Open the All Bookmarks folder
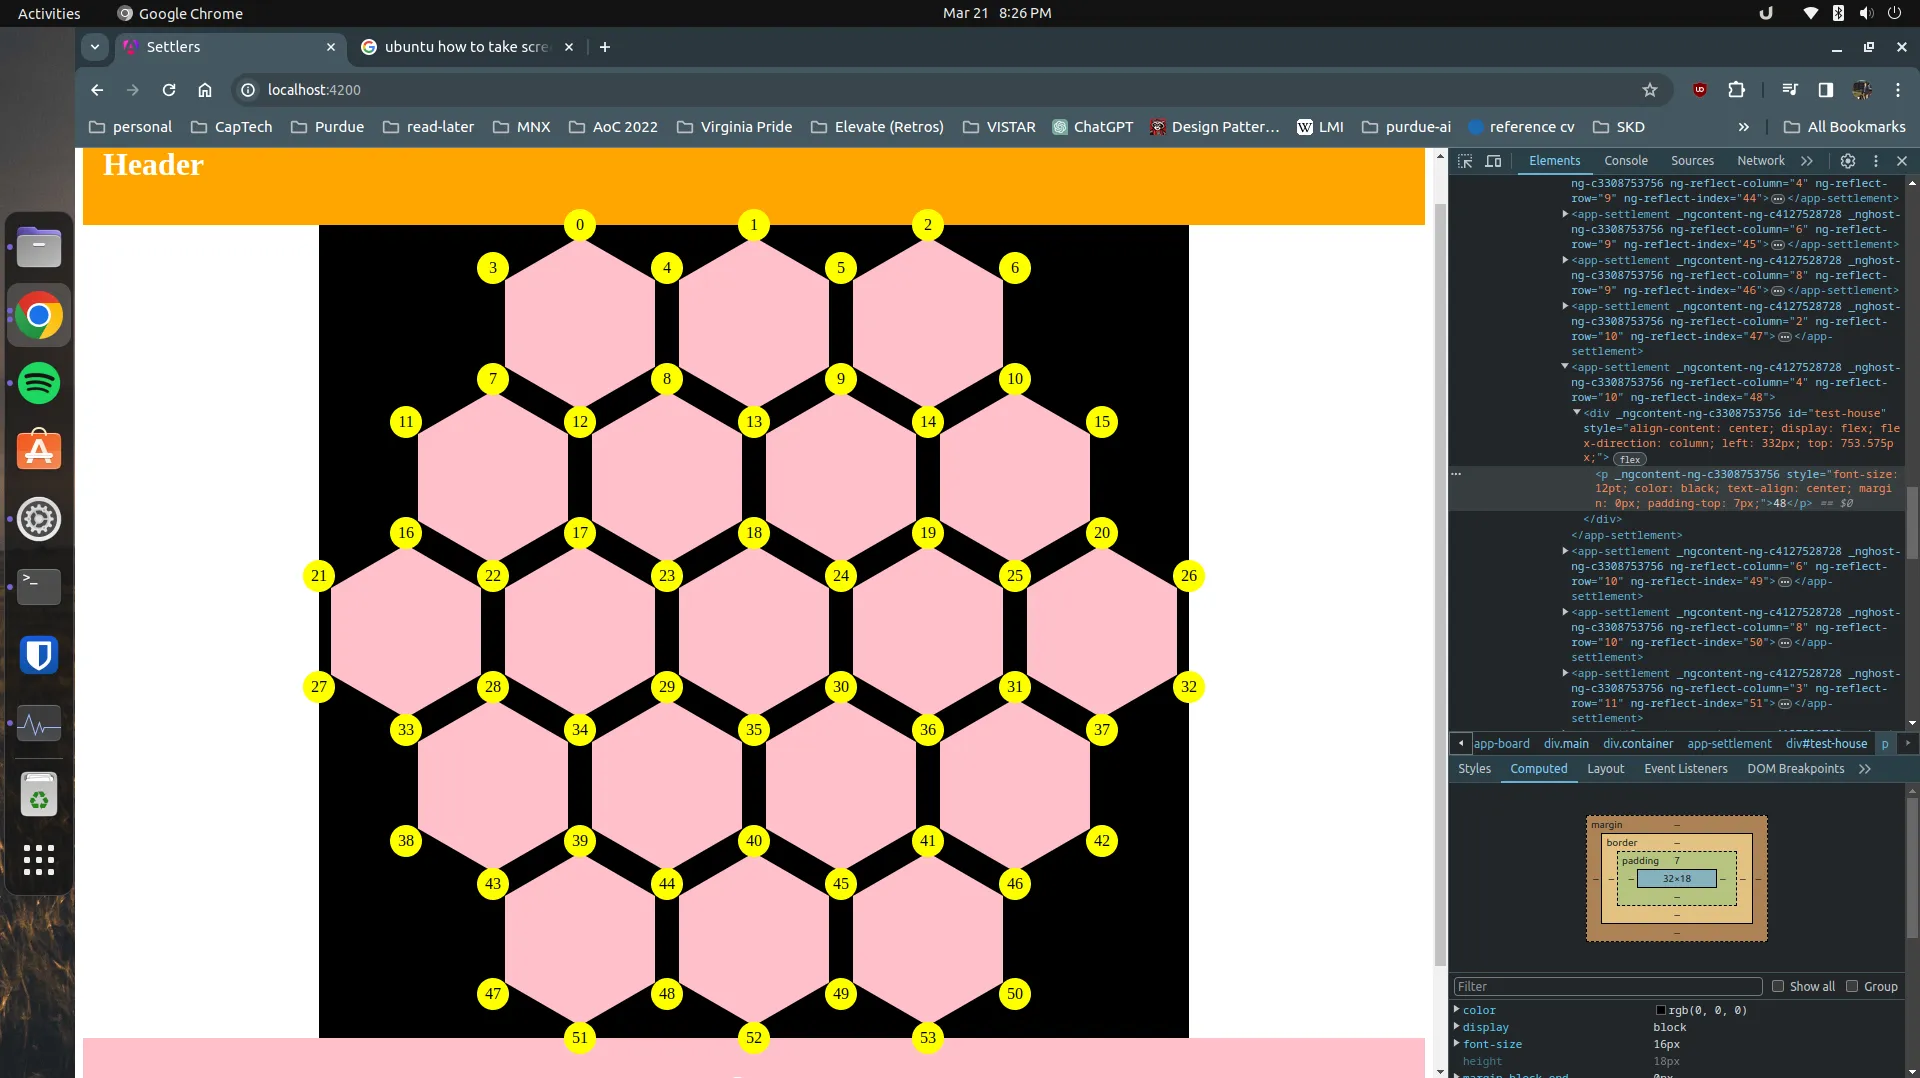This screenshot has height=1078, width=1920. click(x=1844, y=127)
